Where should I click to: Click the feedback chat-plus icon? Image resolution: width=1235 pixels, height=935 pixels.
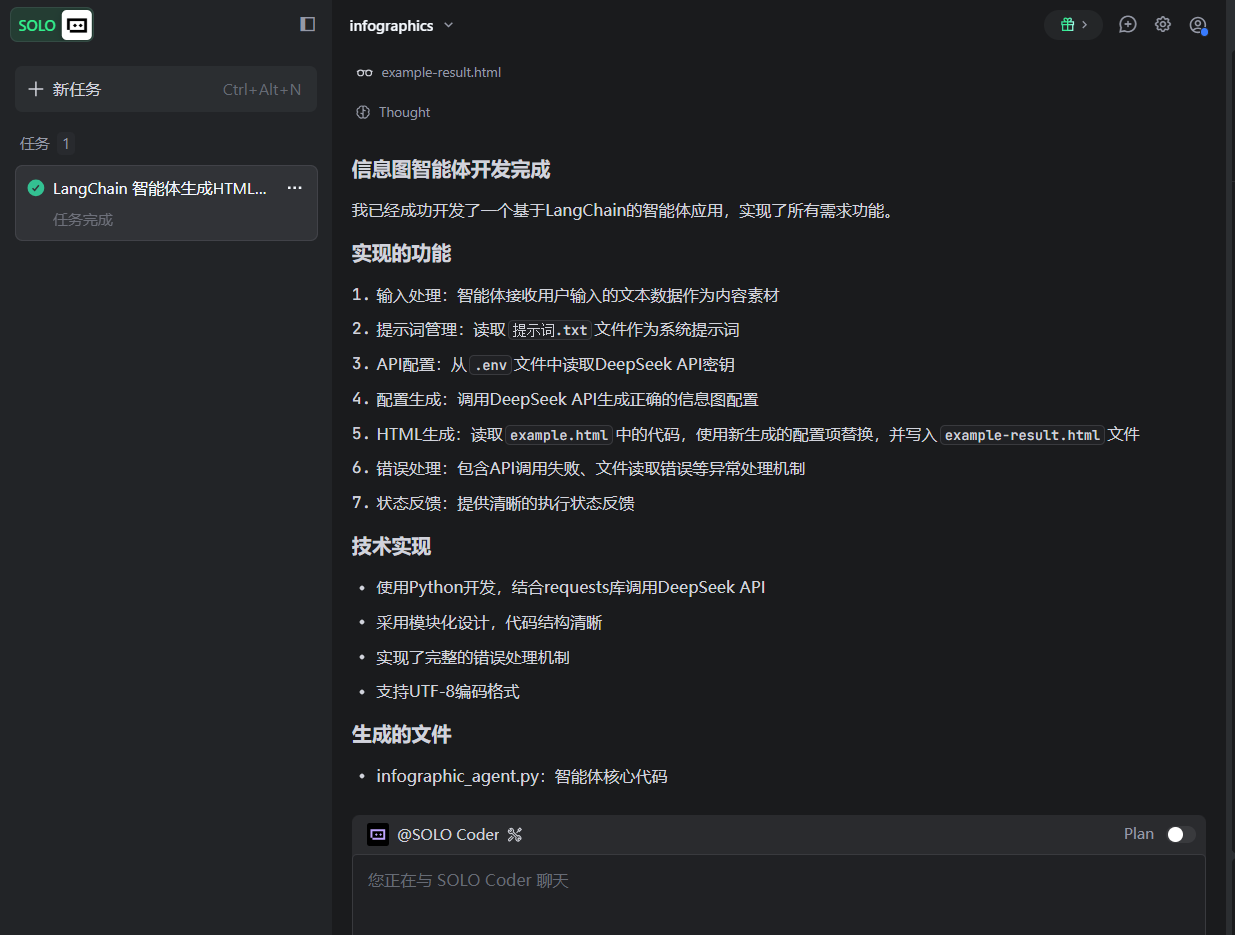coord(1127,24)
